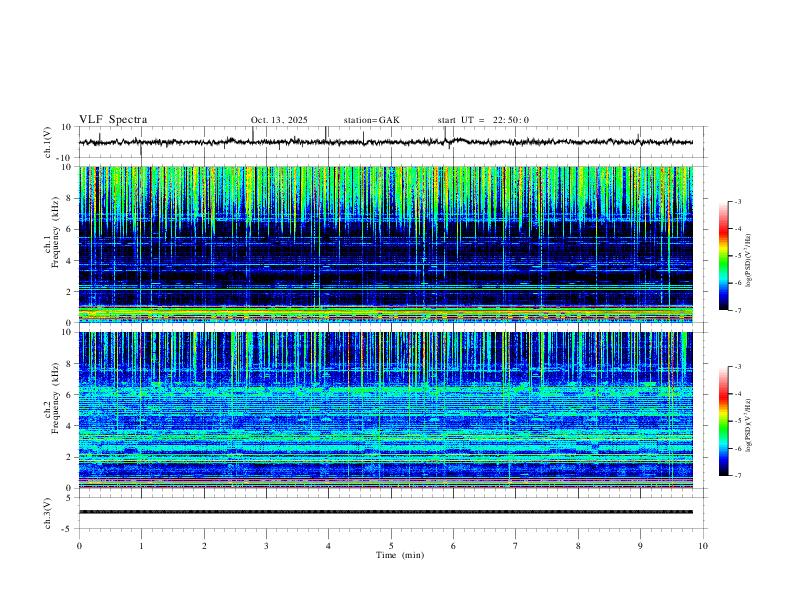Click the "5" tick on ch.3(V) axis
The width and height of the screenshot is (792, 612).
click(x=70, y=498)
